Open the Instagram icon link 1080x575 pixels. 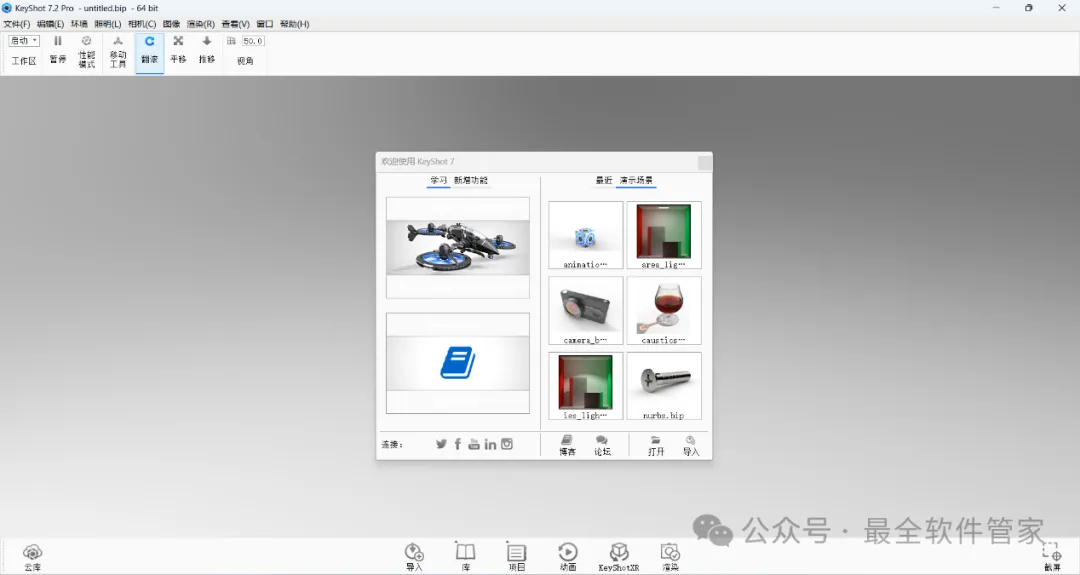click(507, 444)
